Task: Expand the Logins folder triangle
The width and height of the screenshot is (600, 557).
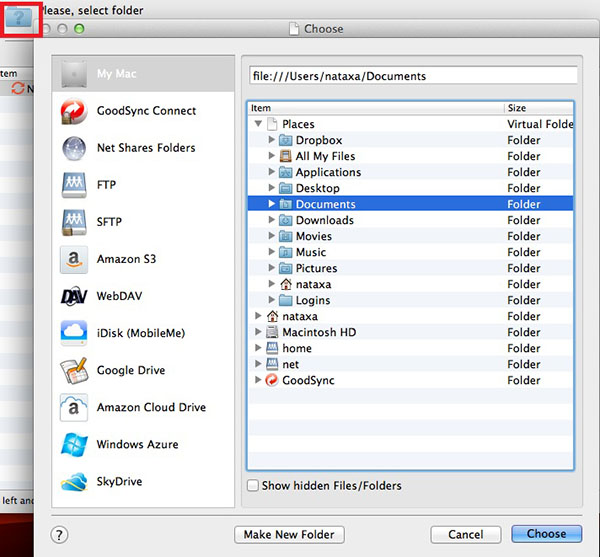Action: point(271,300)
